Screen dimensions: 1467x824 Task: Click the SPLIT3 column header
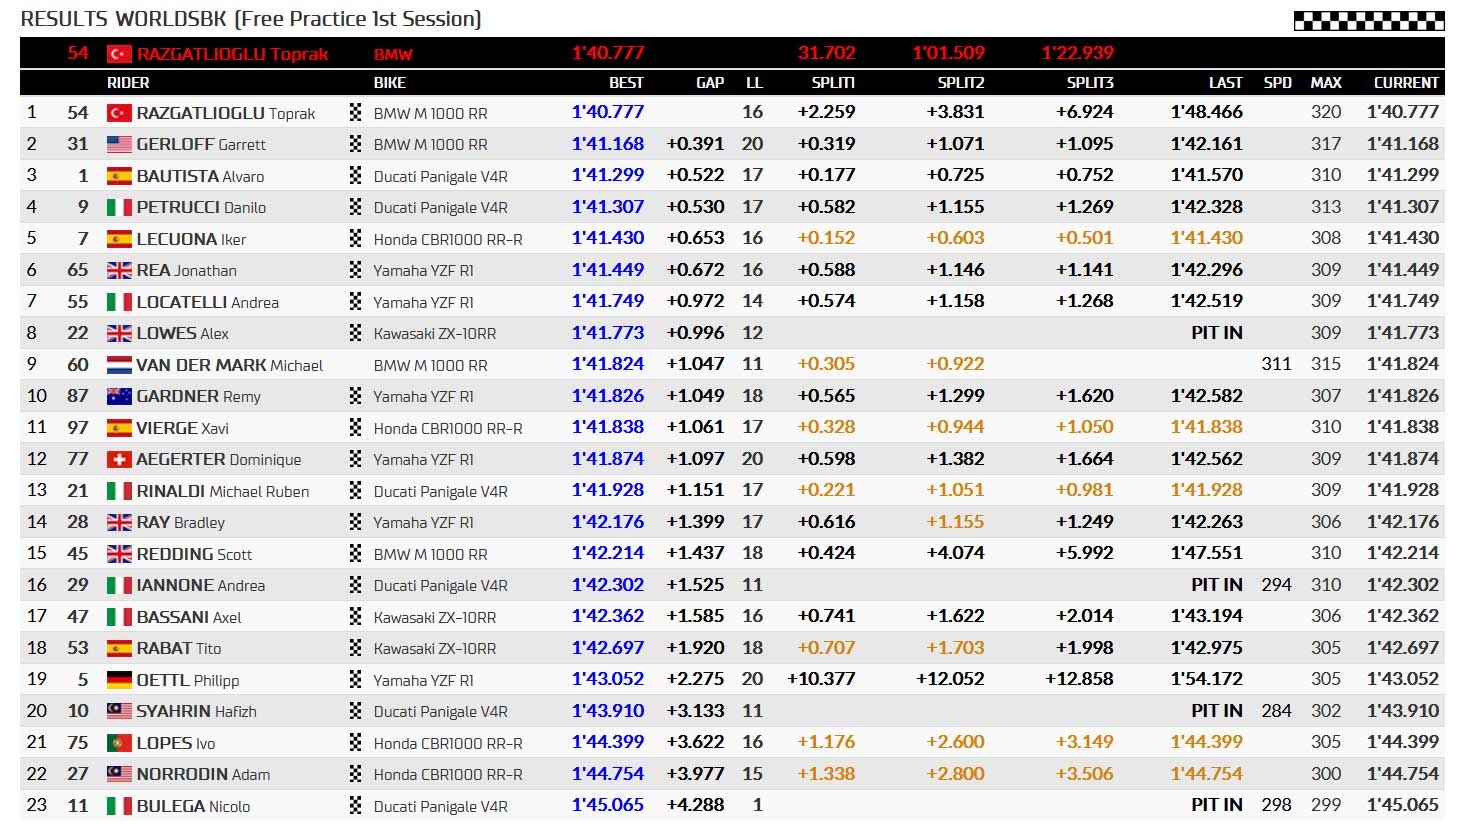point(1090,83)
